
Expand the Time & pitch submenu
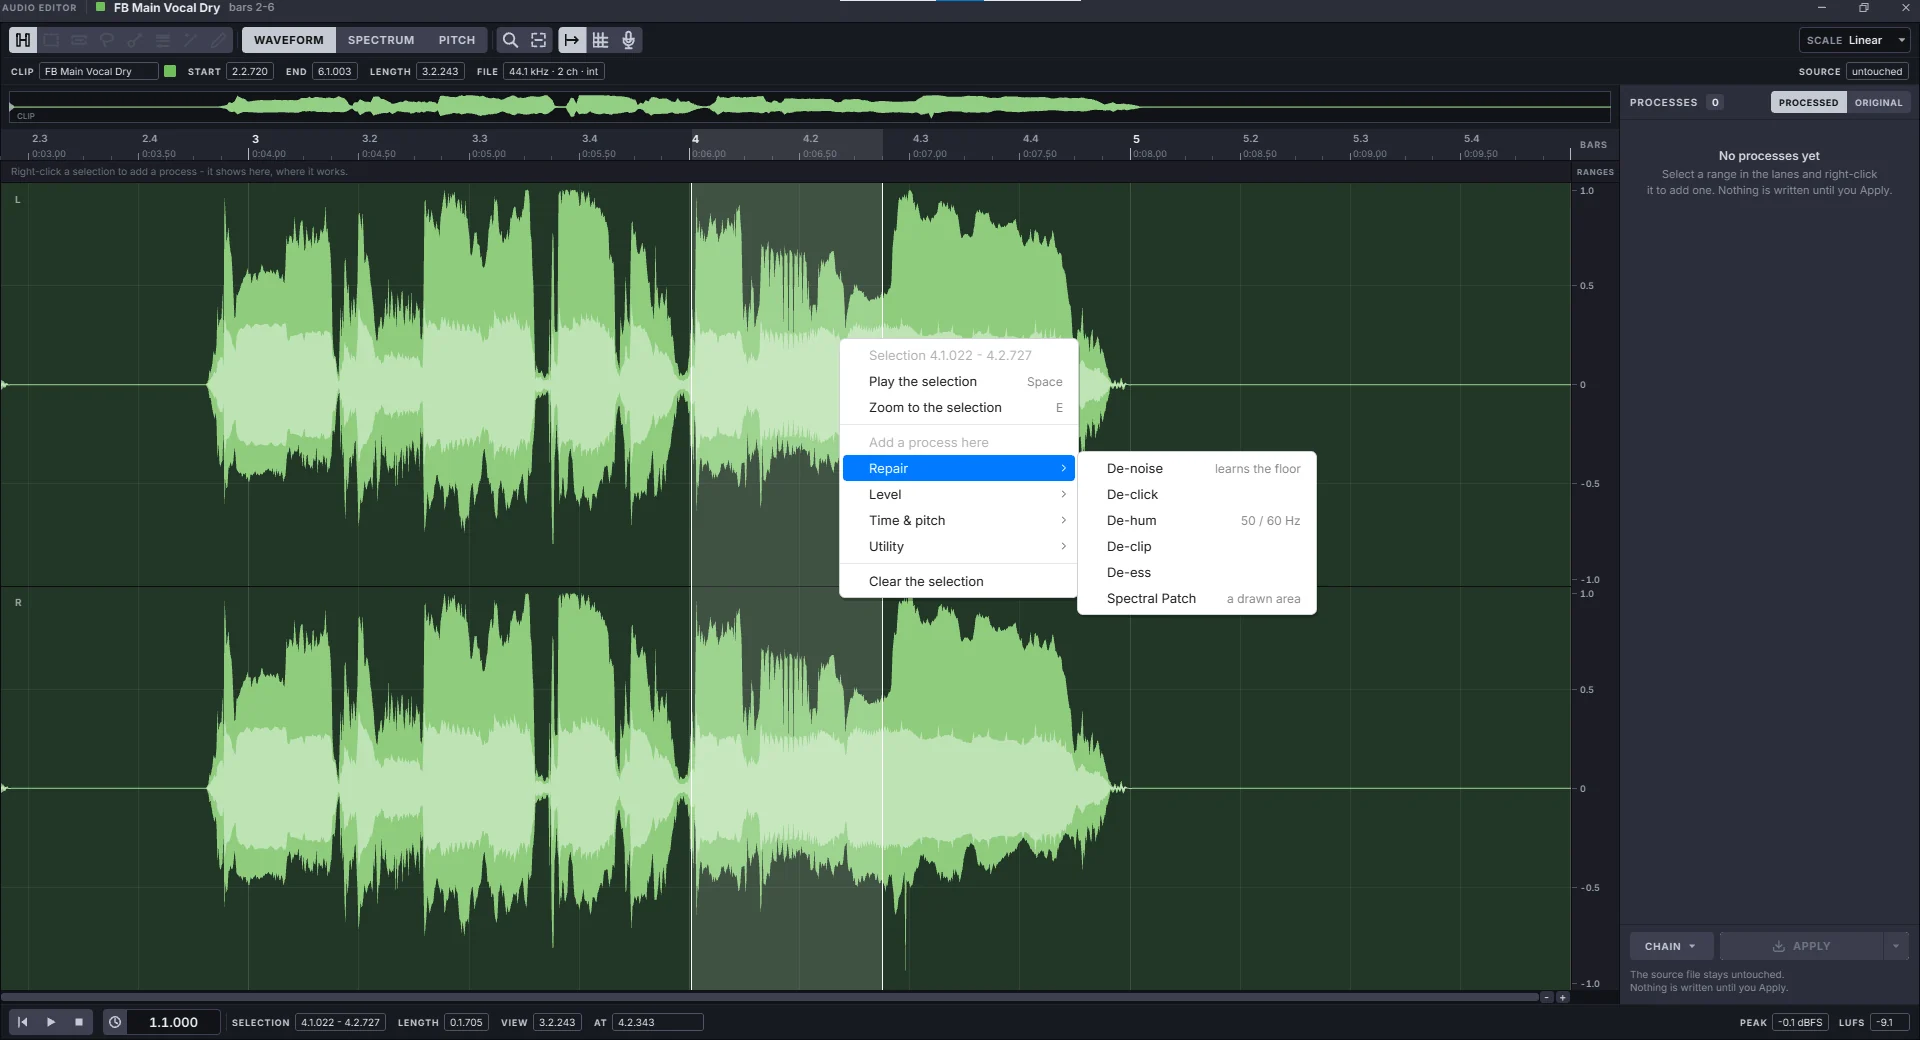click(x=959, y=520)
